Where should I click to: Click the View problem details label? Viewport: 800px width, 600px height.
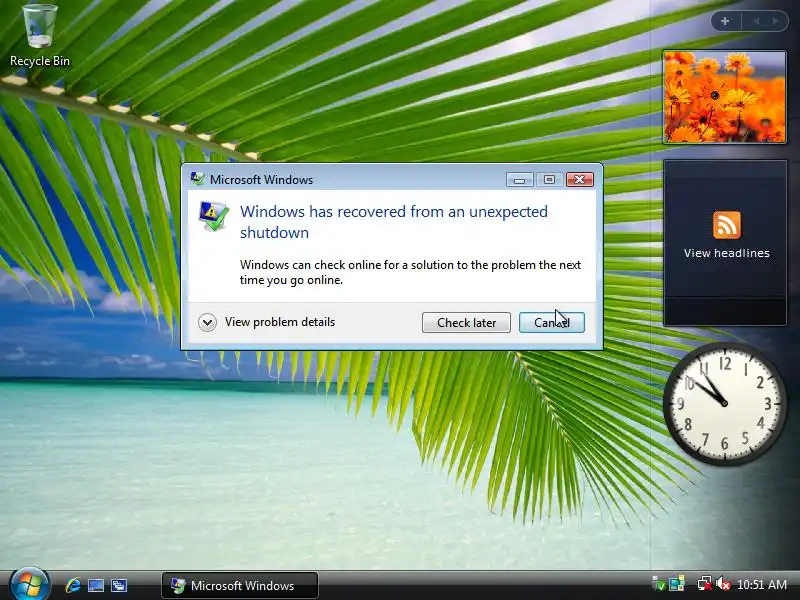(280, 322)
